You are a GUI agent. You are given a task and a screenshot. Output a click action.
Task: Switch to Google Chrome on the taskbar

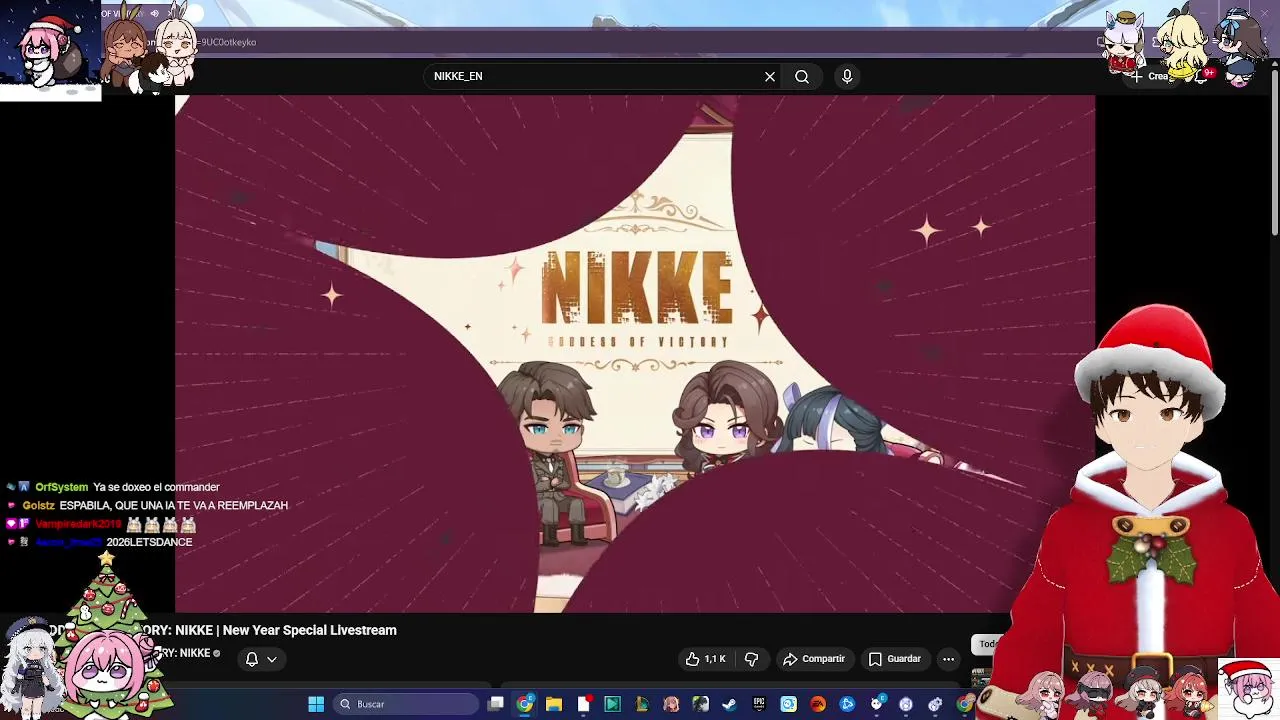[x=525, y=704]
